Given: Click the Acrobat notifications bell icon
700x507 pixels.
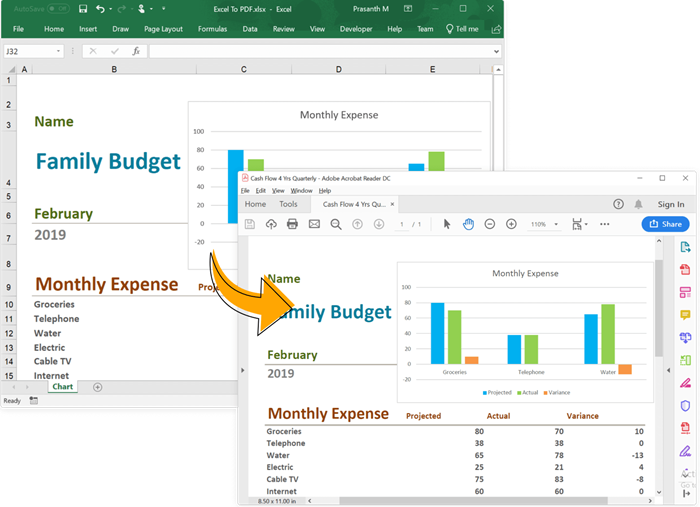Looking at the screenshot, I should tap(638, 204).
